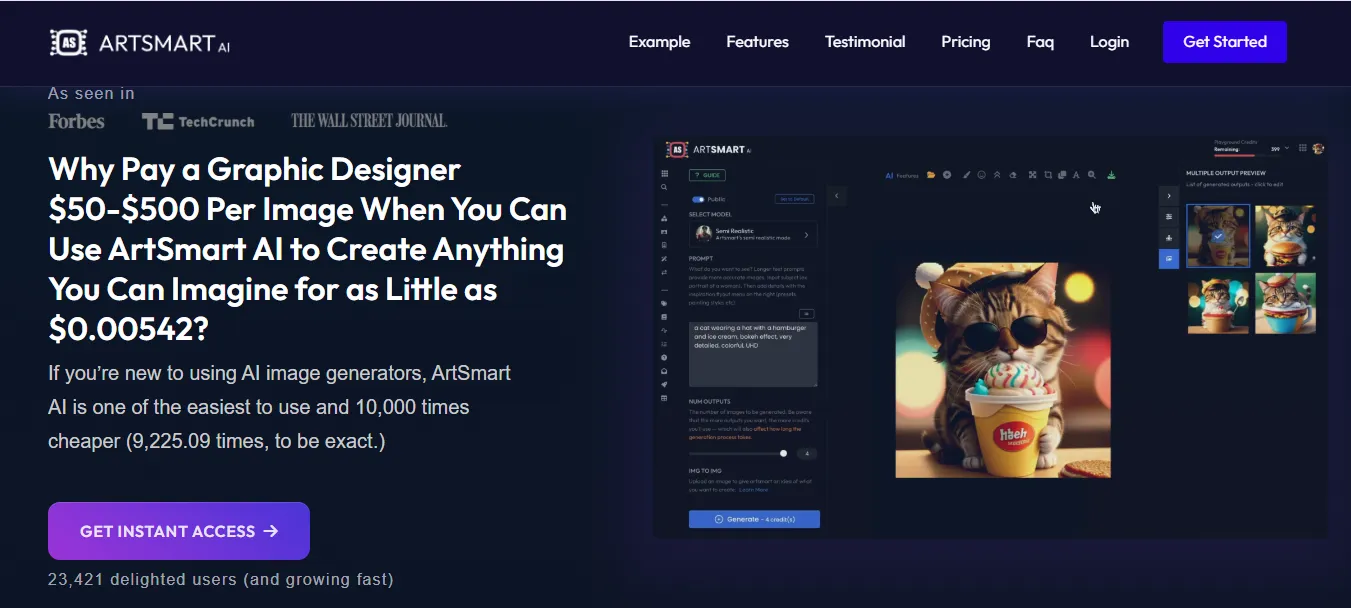Select the text letter A icon

[1076, 175]
